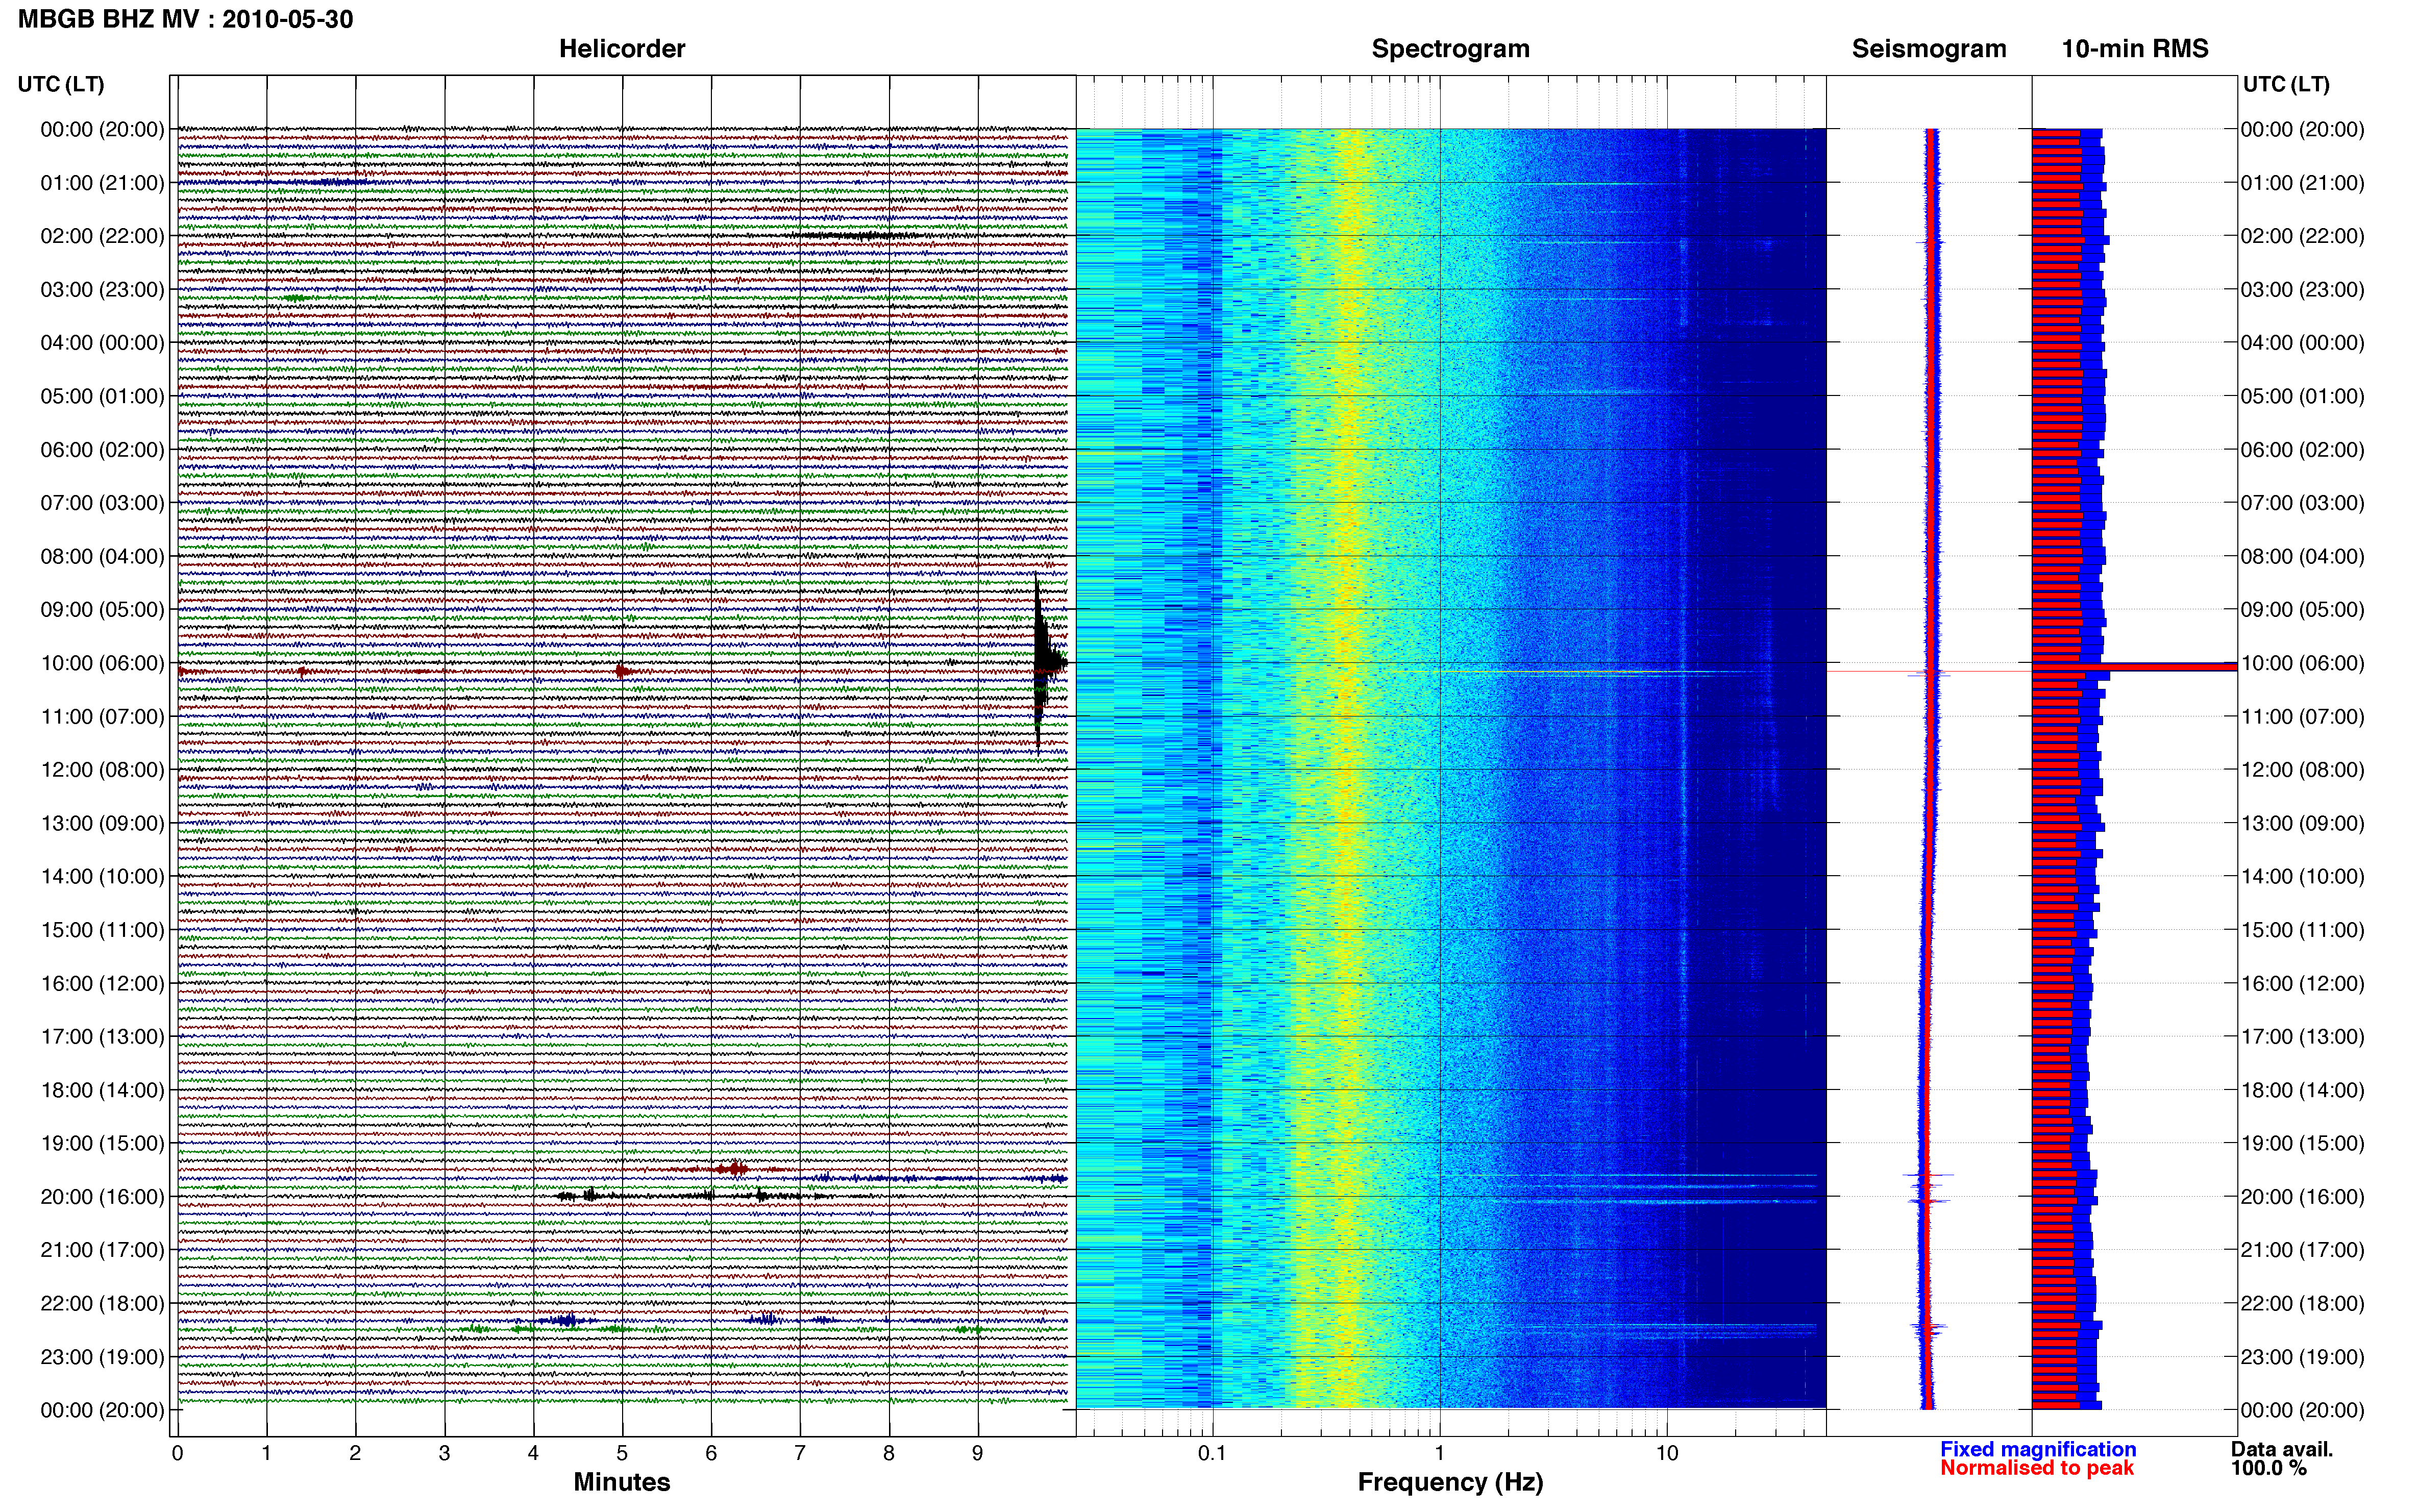Click '18:00 (14:00)' beside the 10-min RMS panel

coord(2302,1090)
